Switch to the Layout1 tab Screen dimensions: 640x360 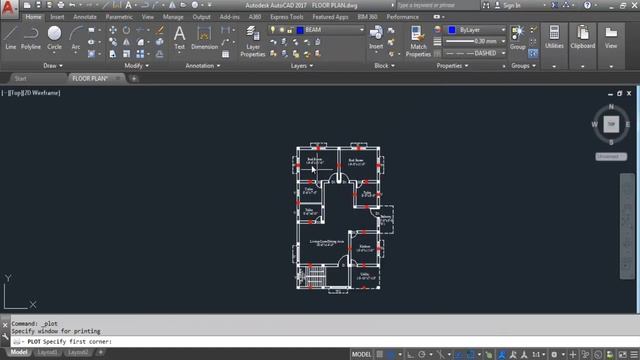click(47, 352)
